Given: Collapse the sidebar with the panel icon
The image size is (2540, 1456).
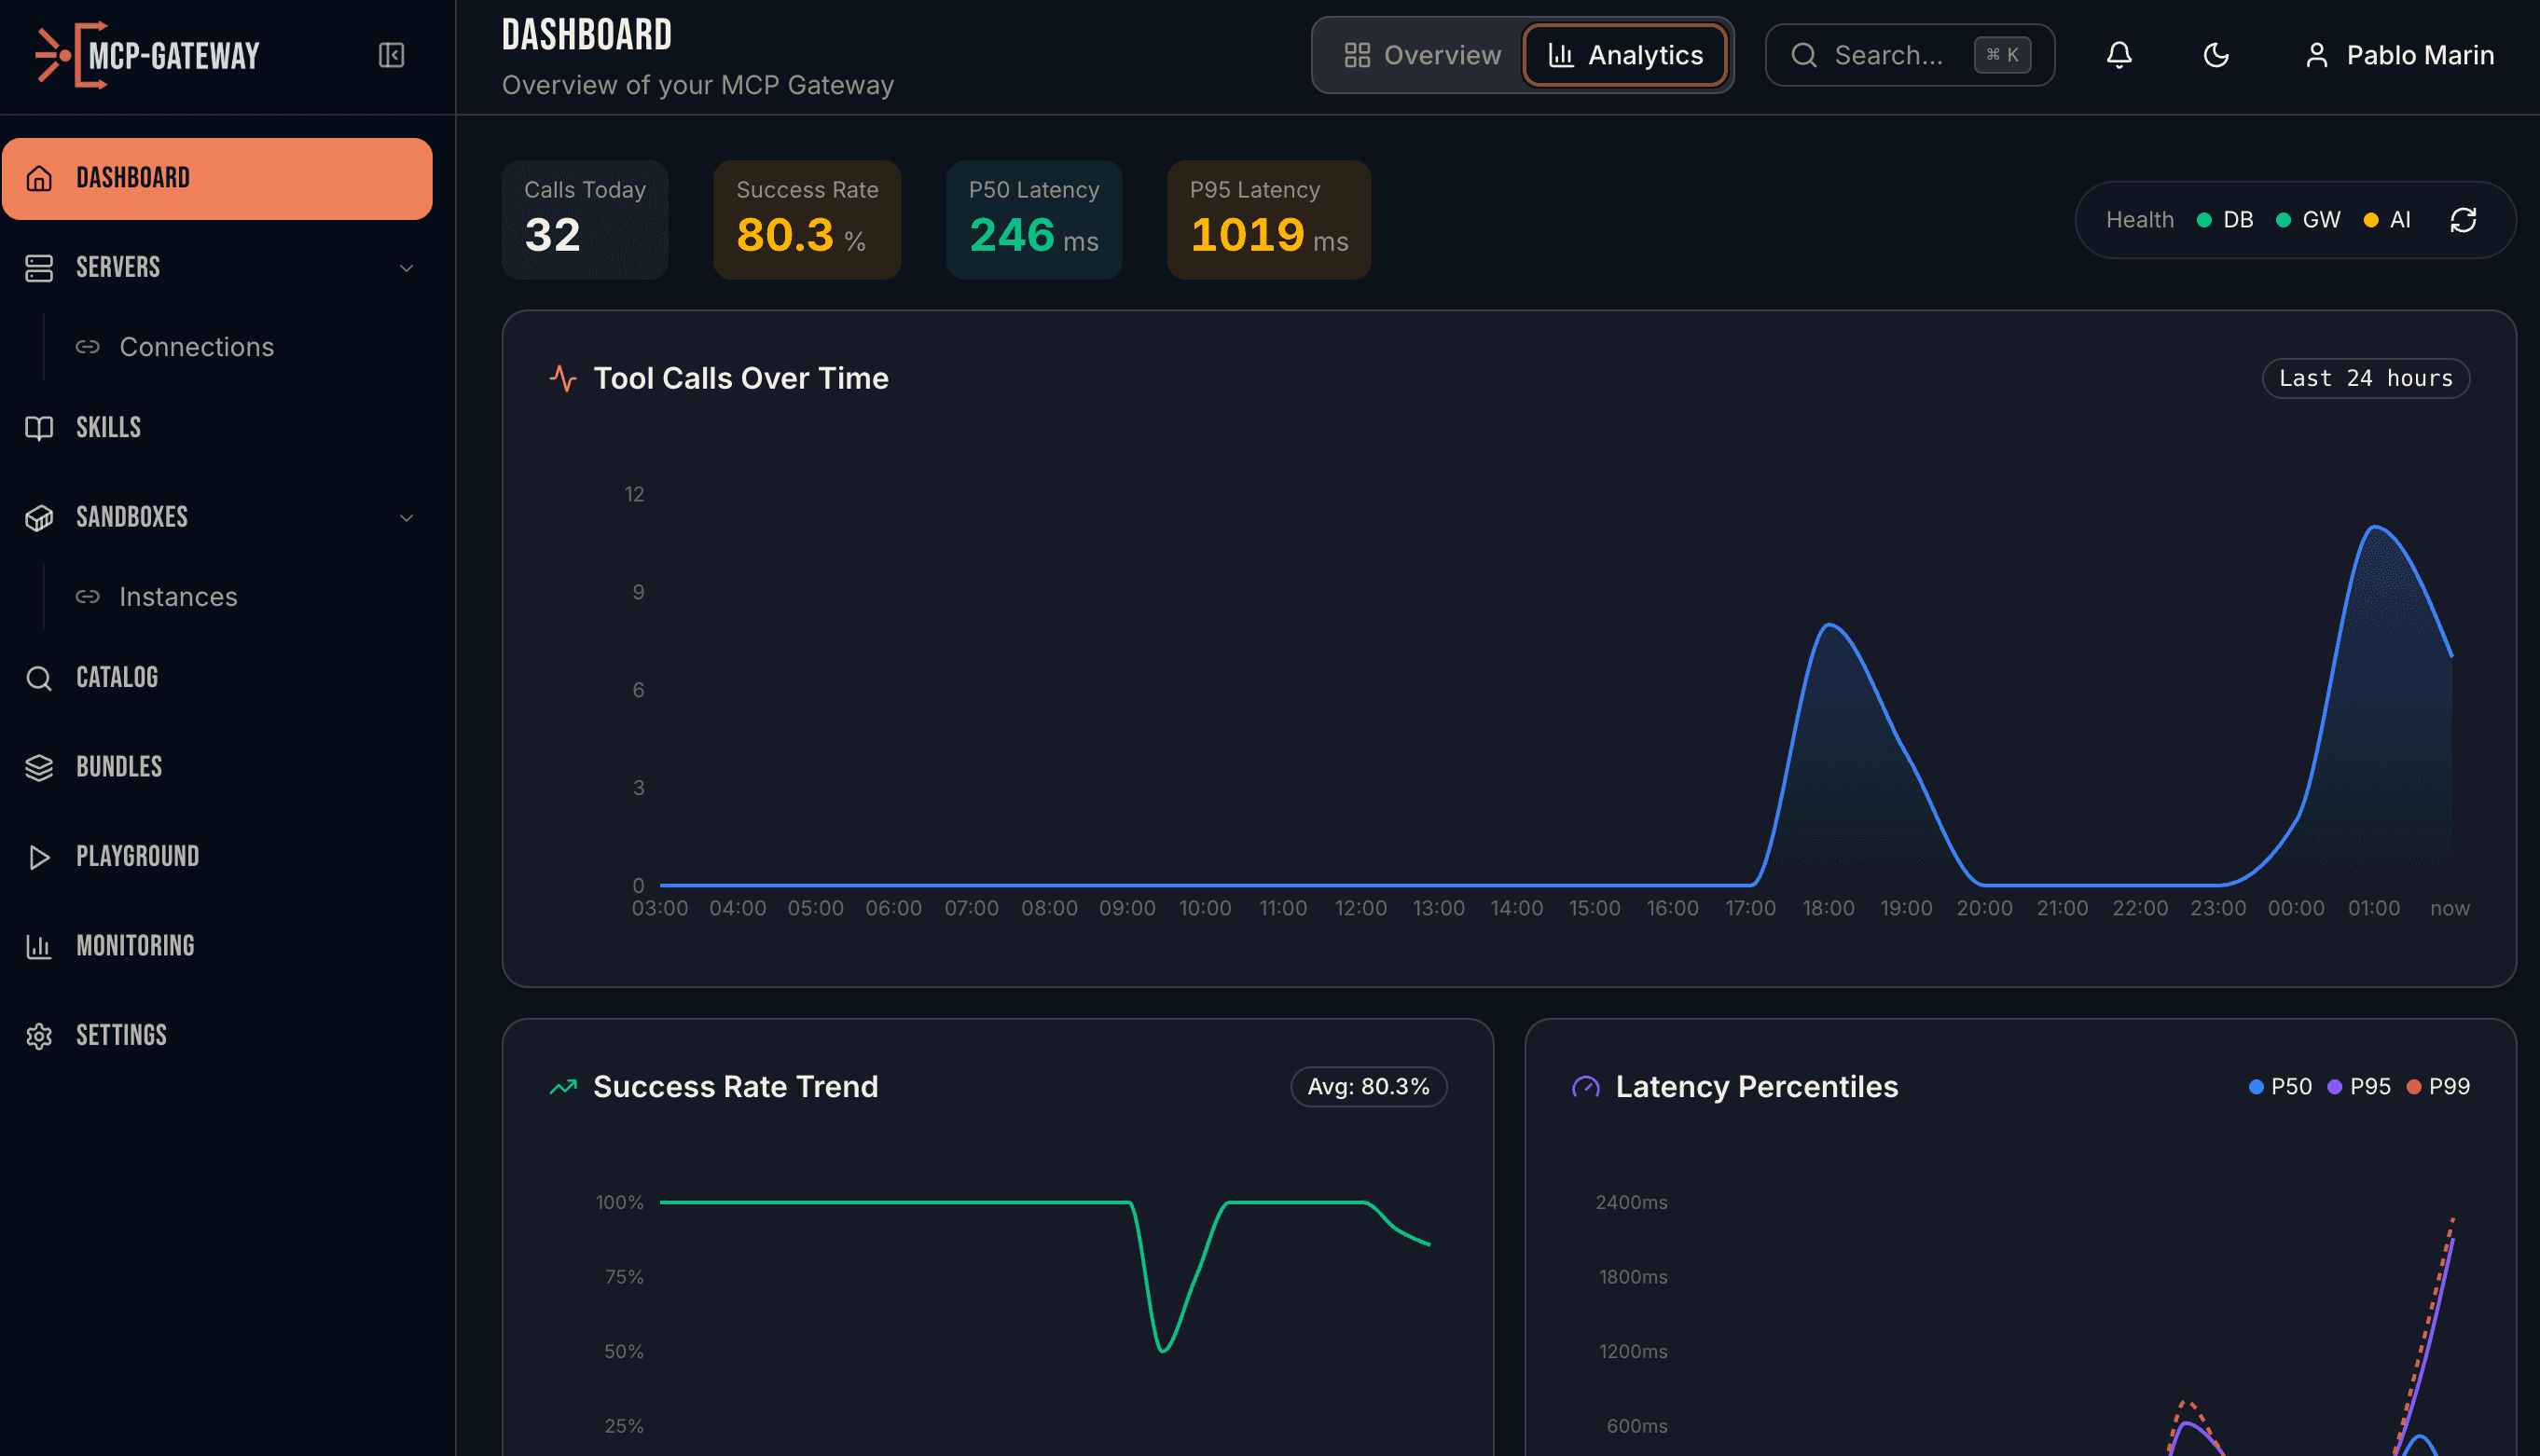Looking at the screenshot, I should point(390,55).
